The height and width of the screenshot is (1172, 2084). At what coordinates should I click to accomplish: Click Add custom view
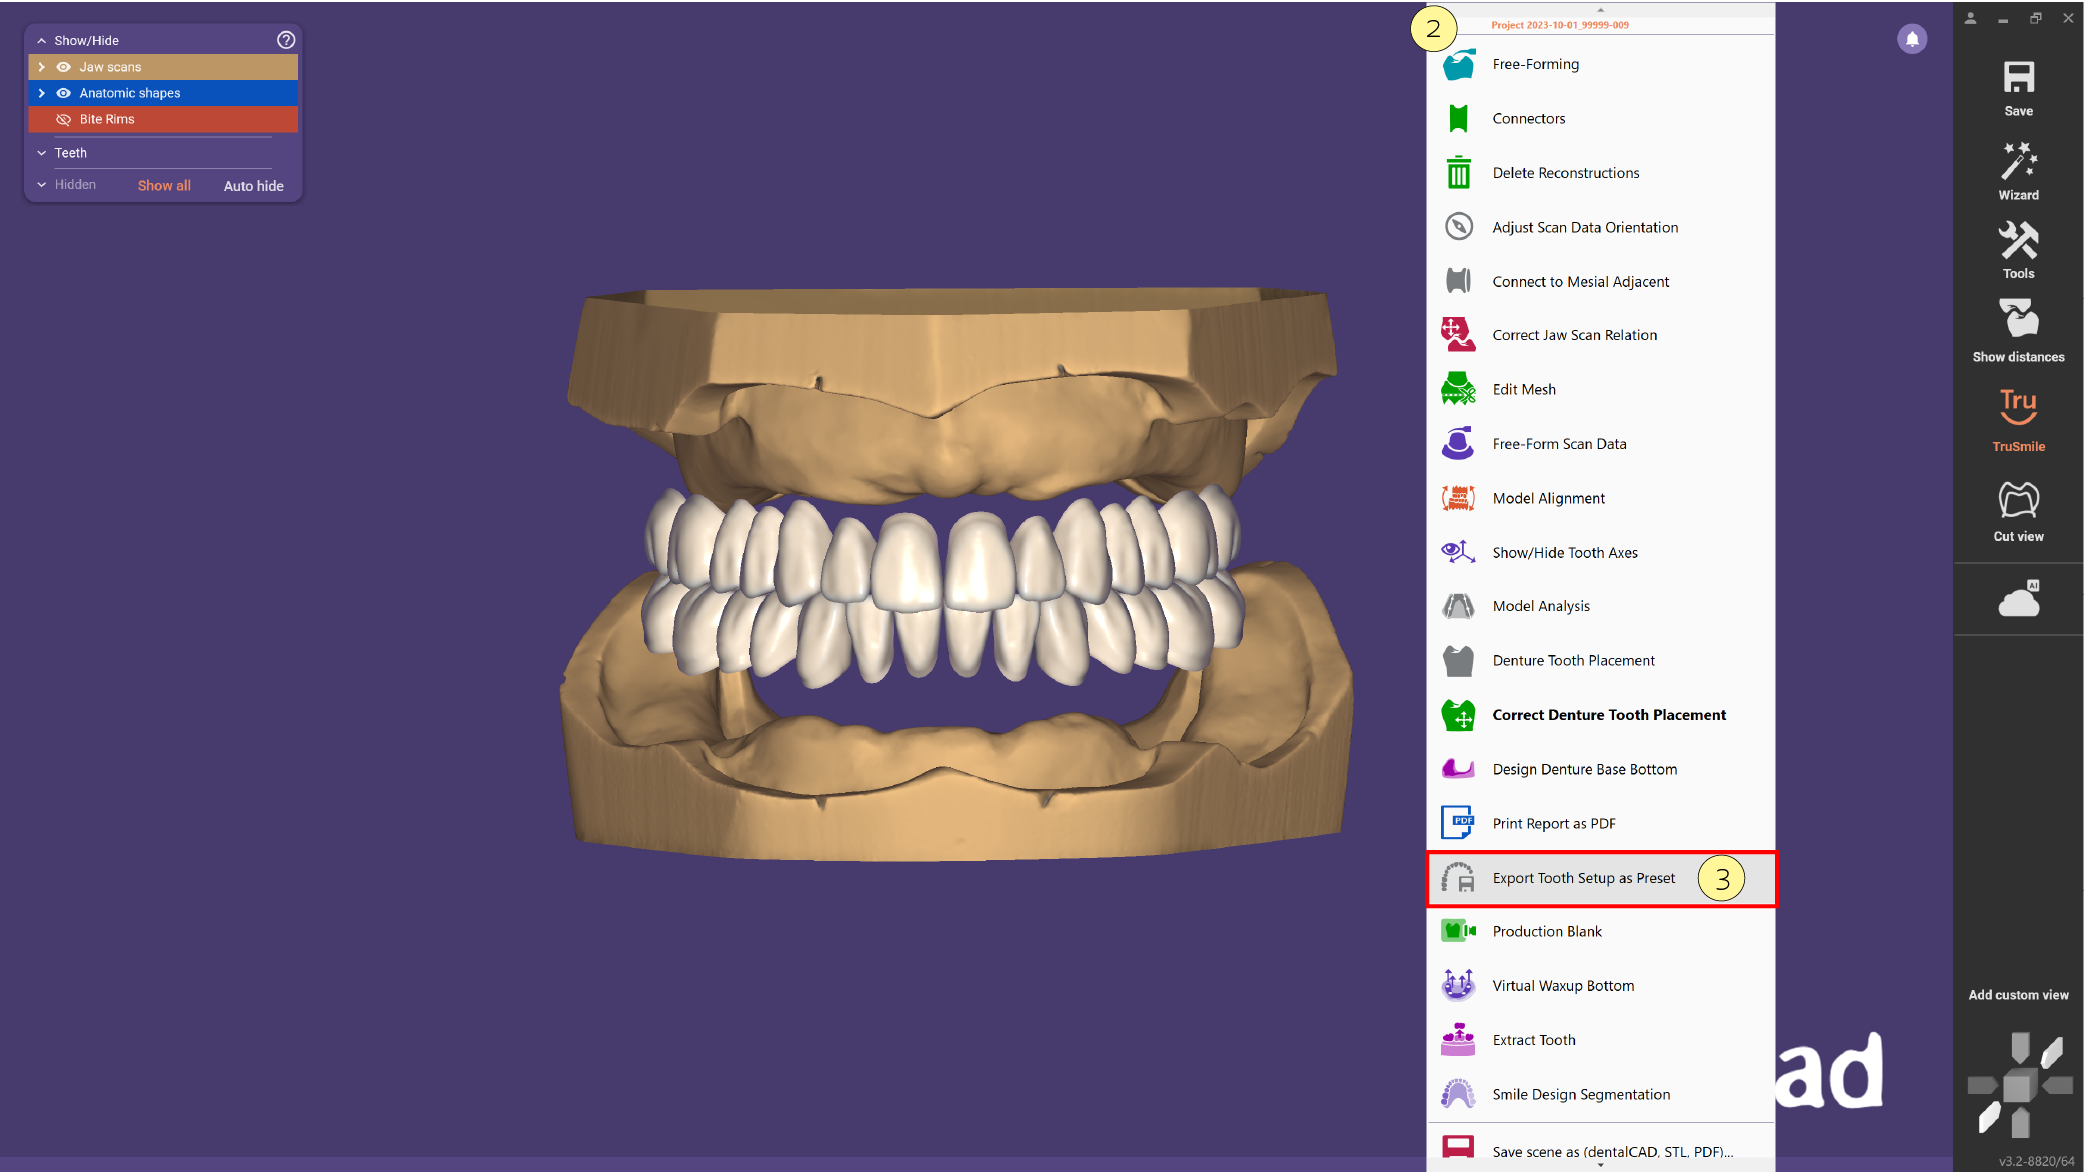coord(2018,995)
